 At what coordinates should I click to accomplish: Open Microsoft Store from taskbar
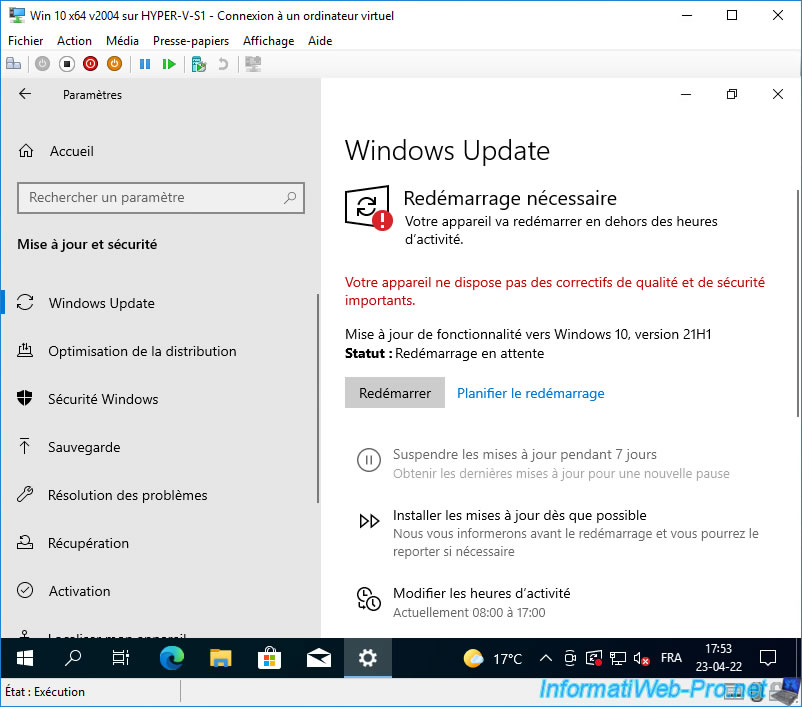coord(270,658)
